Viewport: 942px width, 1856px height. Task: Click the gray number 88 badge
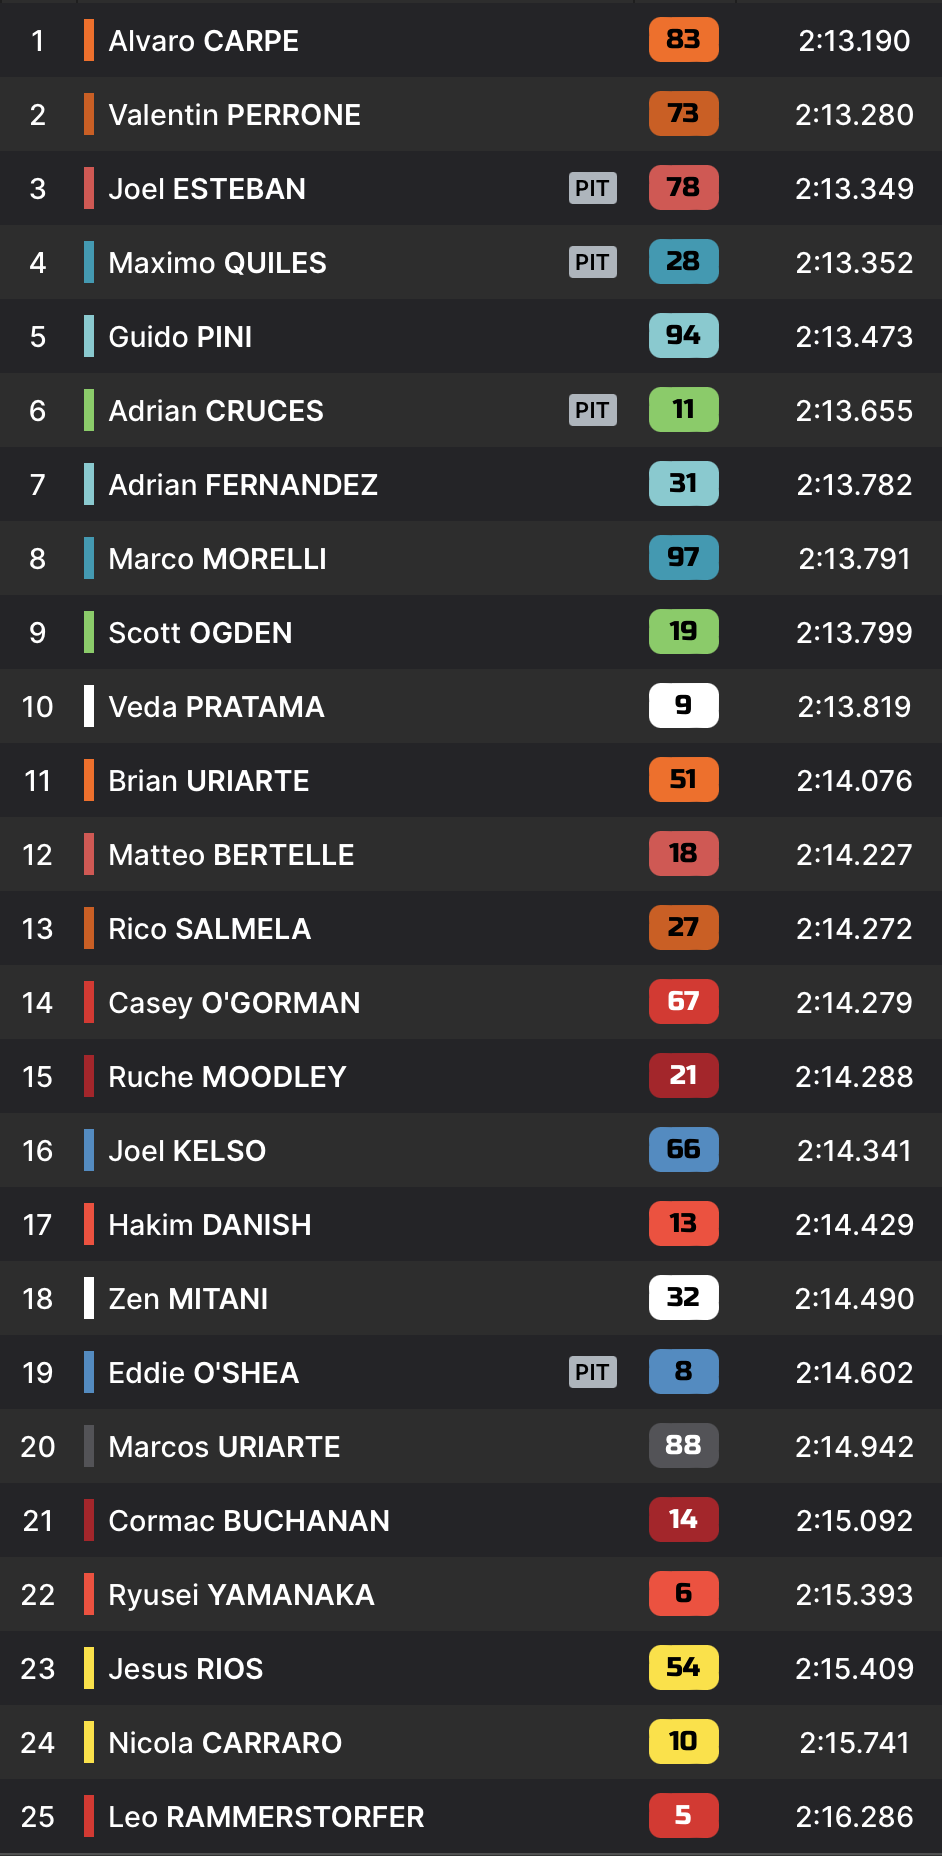click(683, 1446)
